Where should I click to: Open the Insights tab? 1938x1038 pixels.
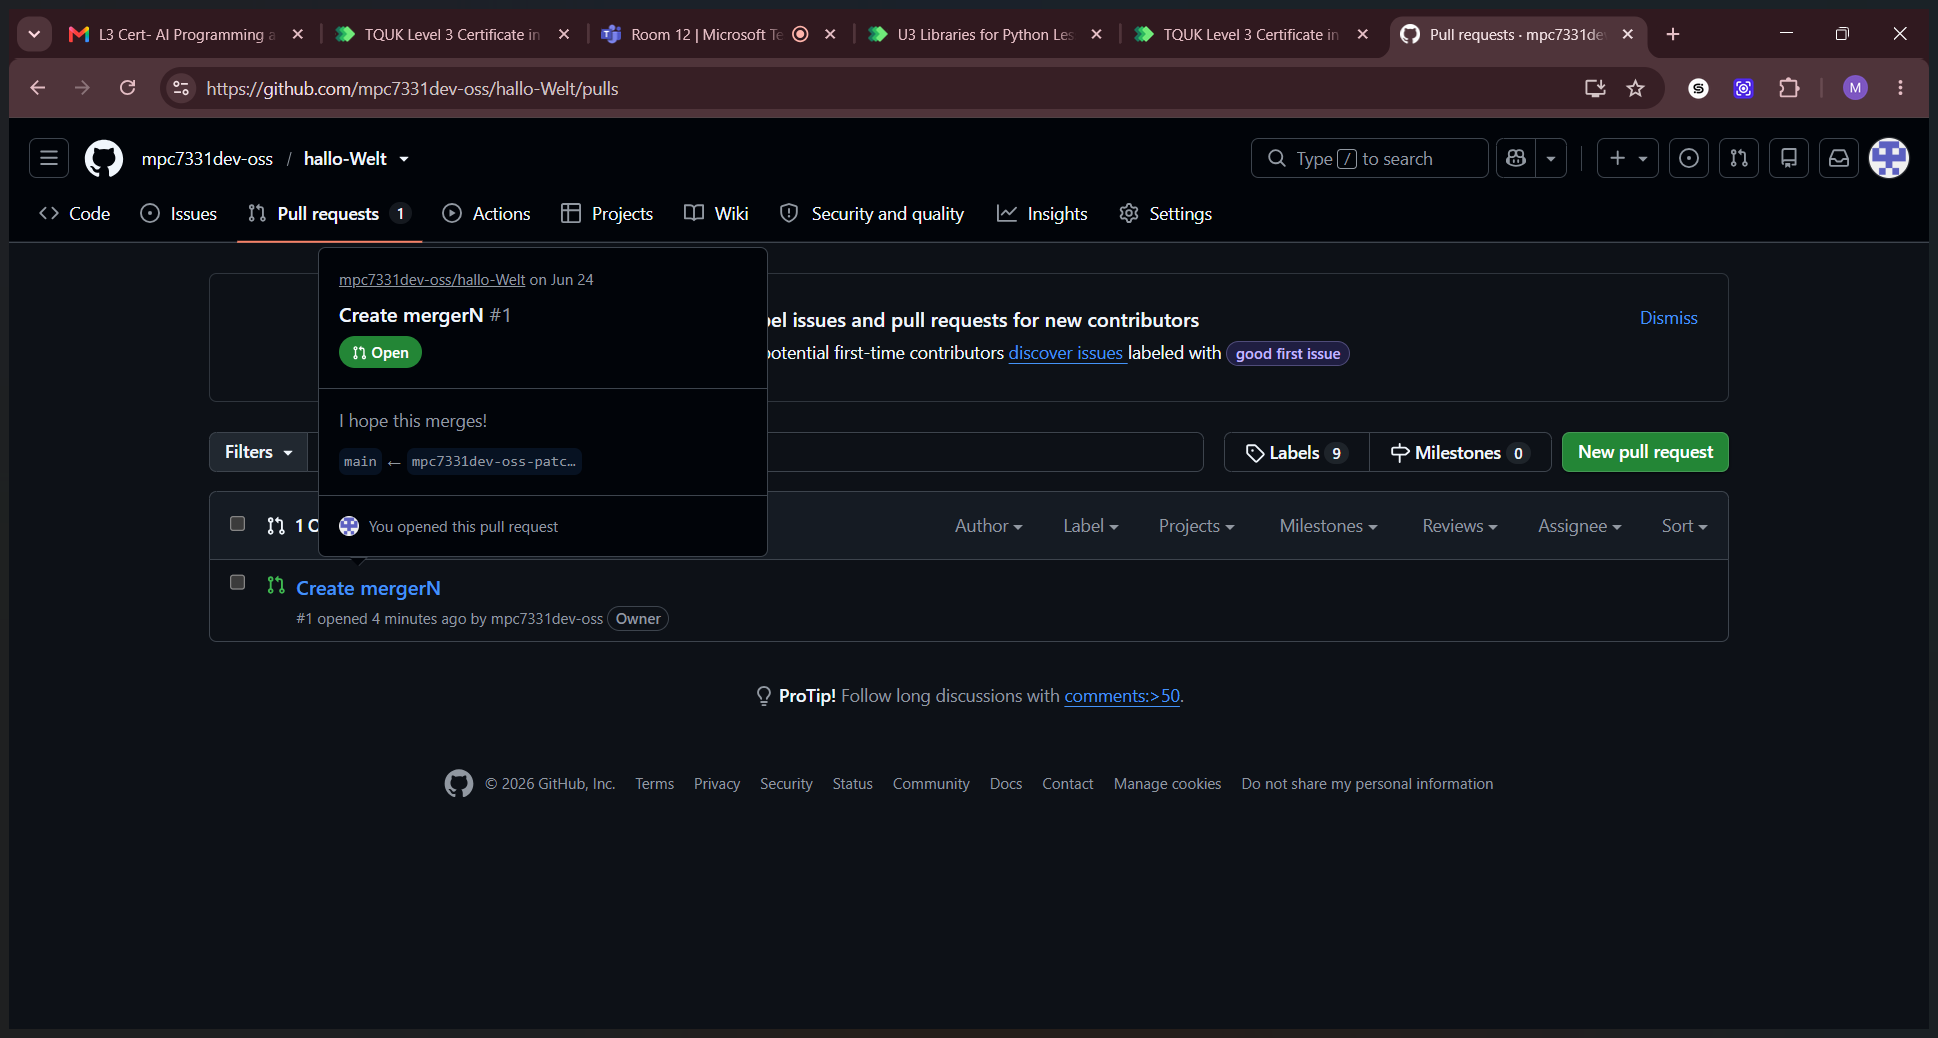(x=1042, y=213)
